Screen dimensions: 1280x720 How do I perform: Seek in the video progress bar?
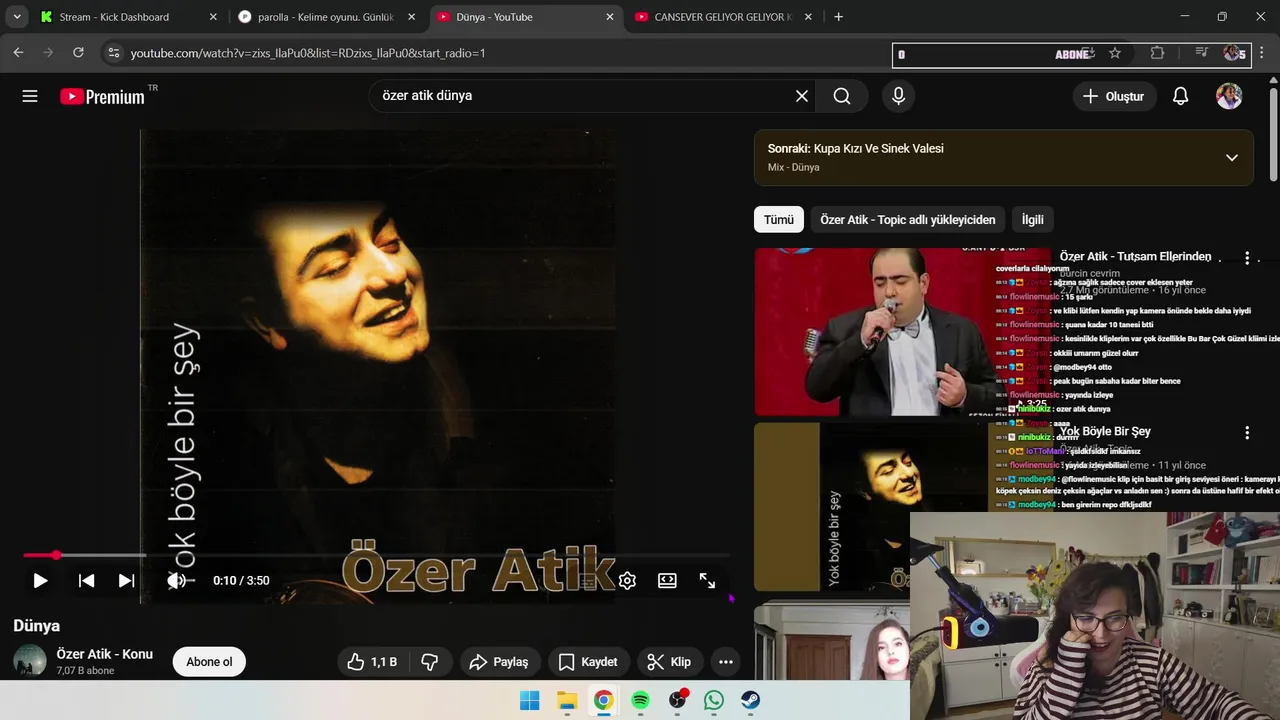coord(376,555)
